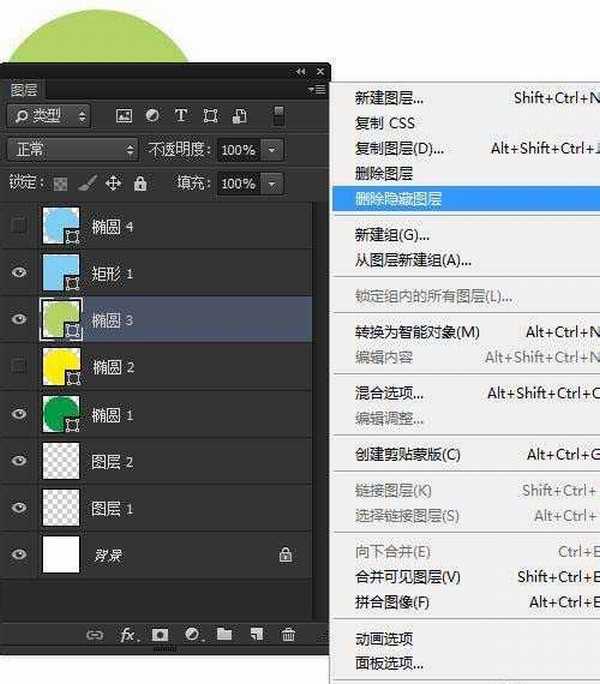
Task: Hide the 矩形 1 layer
Action: (x=19, y=273)
